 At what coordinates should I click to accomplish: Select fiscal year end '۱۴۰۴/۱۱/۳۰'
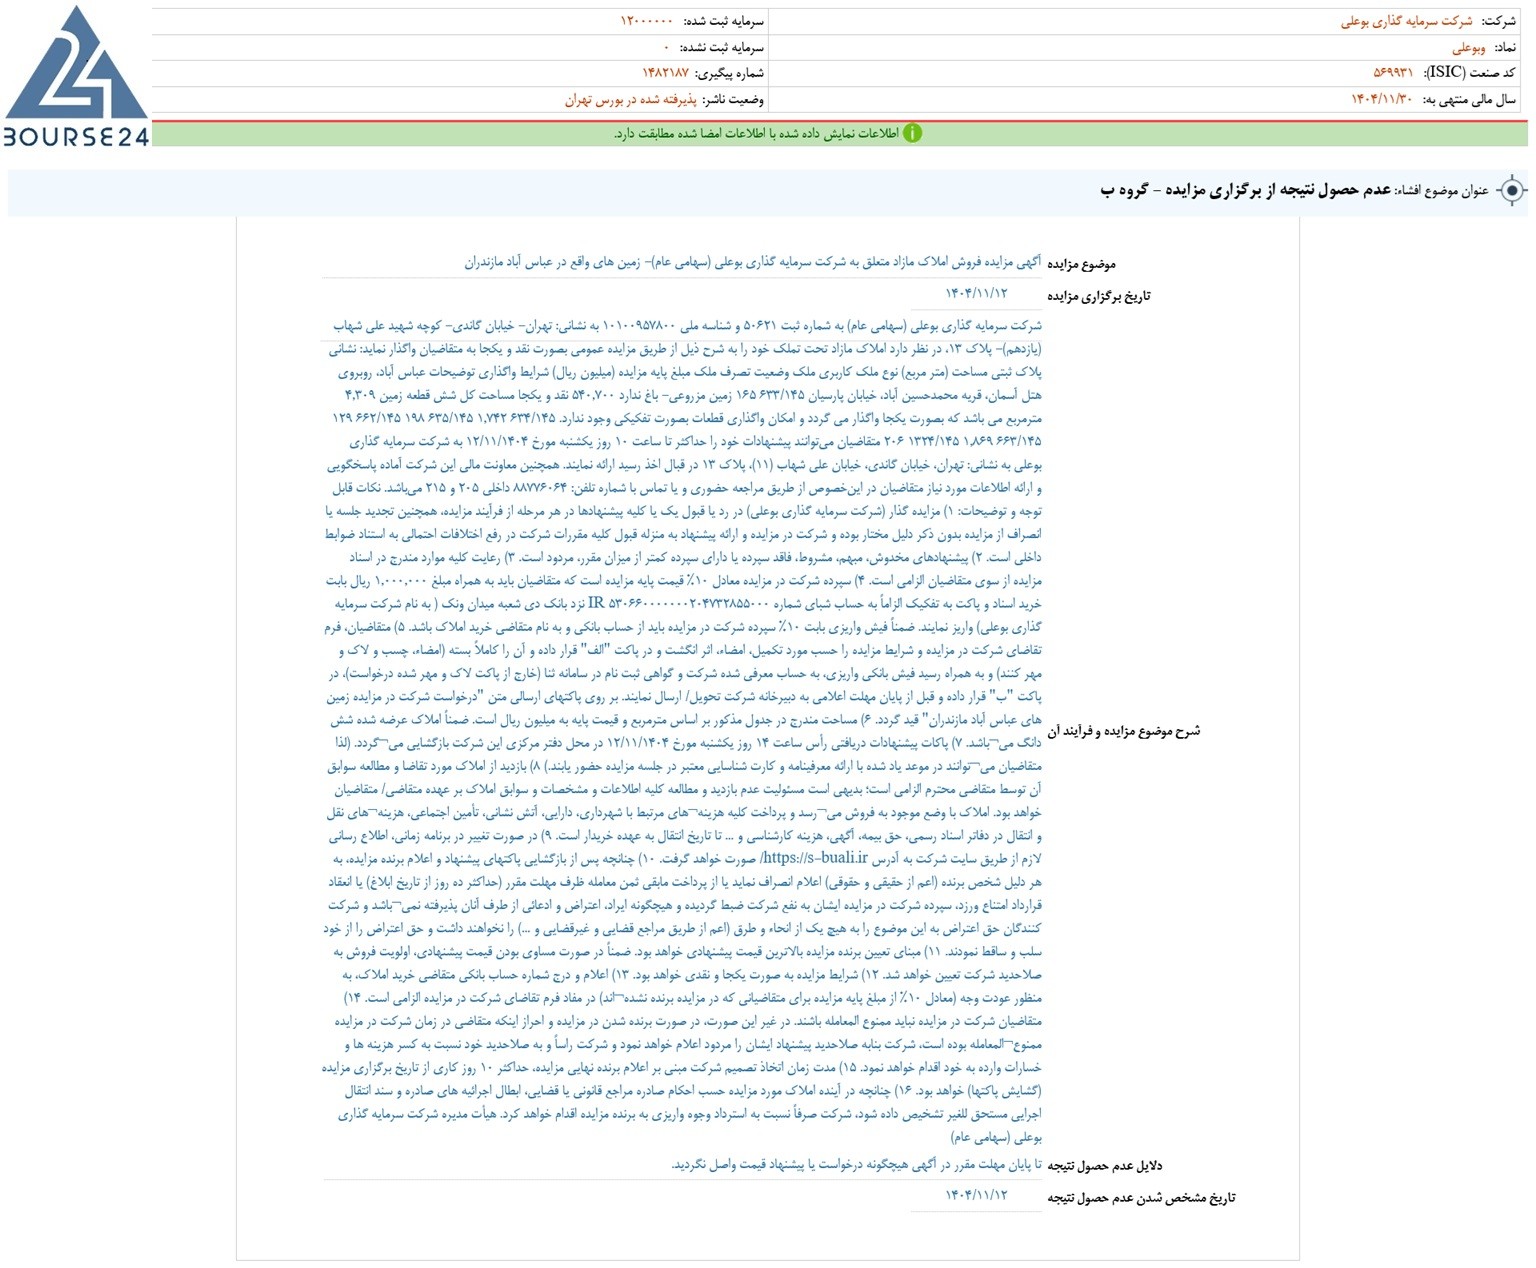click(1382, 99)
